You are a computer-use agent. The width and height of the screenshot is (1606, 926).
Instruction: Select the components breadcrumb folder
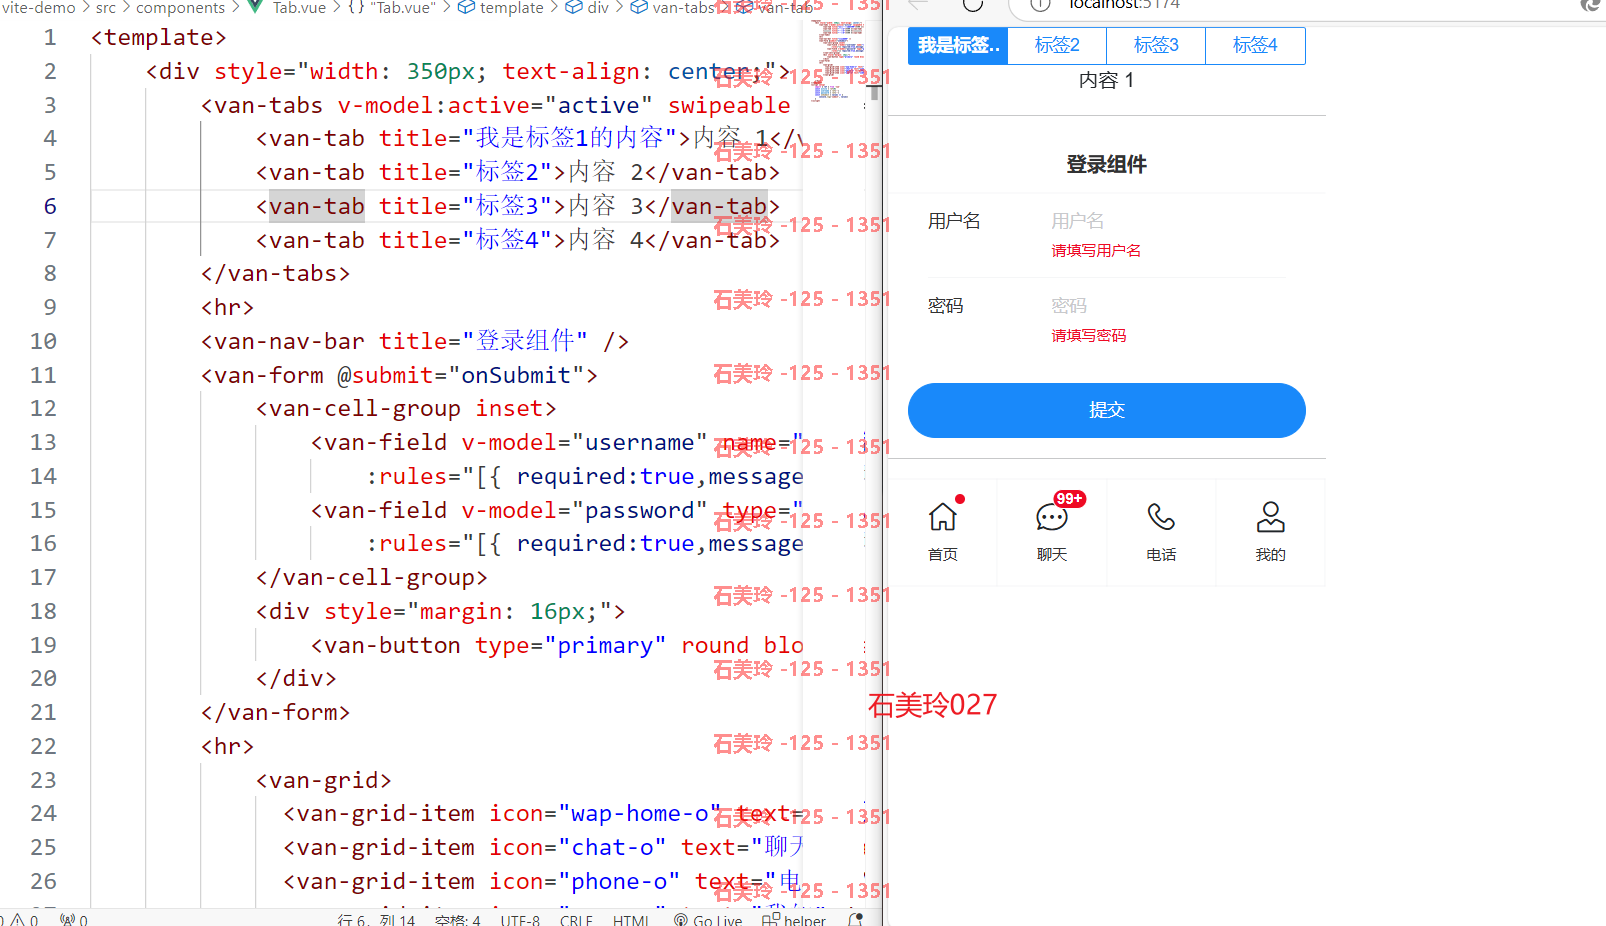pos(180,7)
